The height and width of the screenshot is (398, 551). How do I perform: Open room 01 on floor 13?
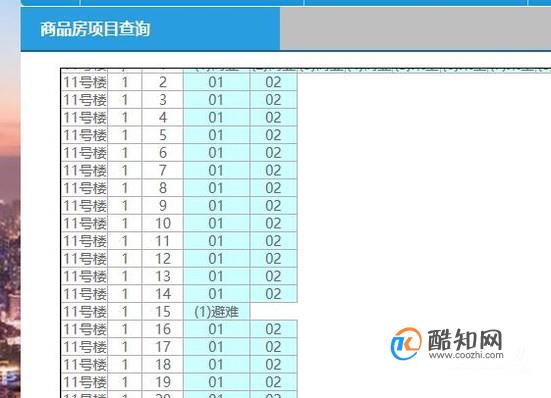click(216, 276)
